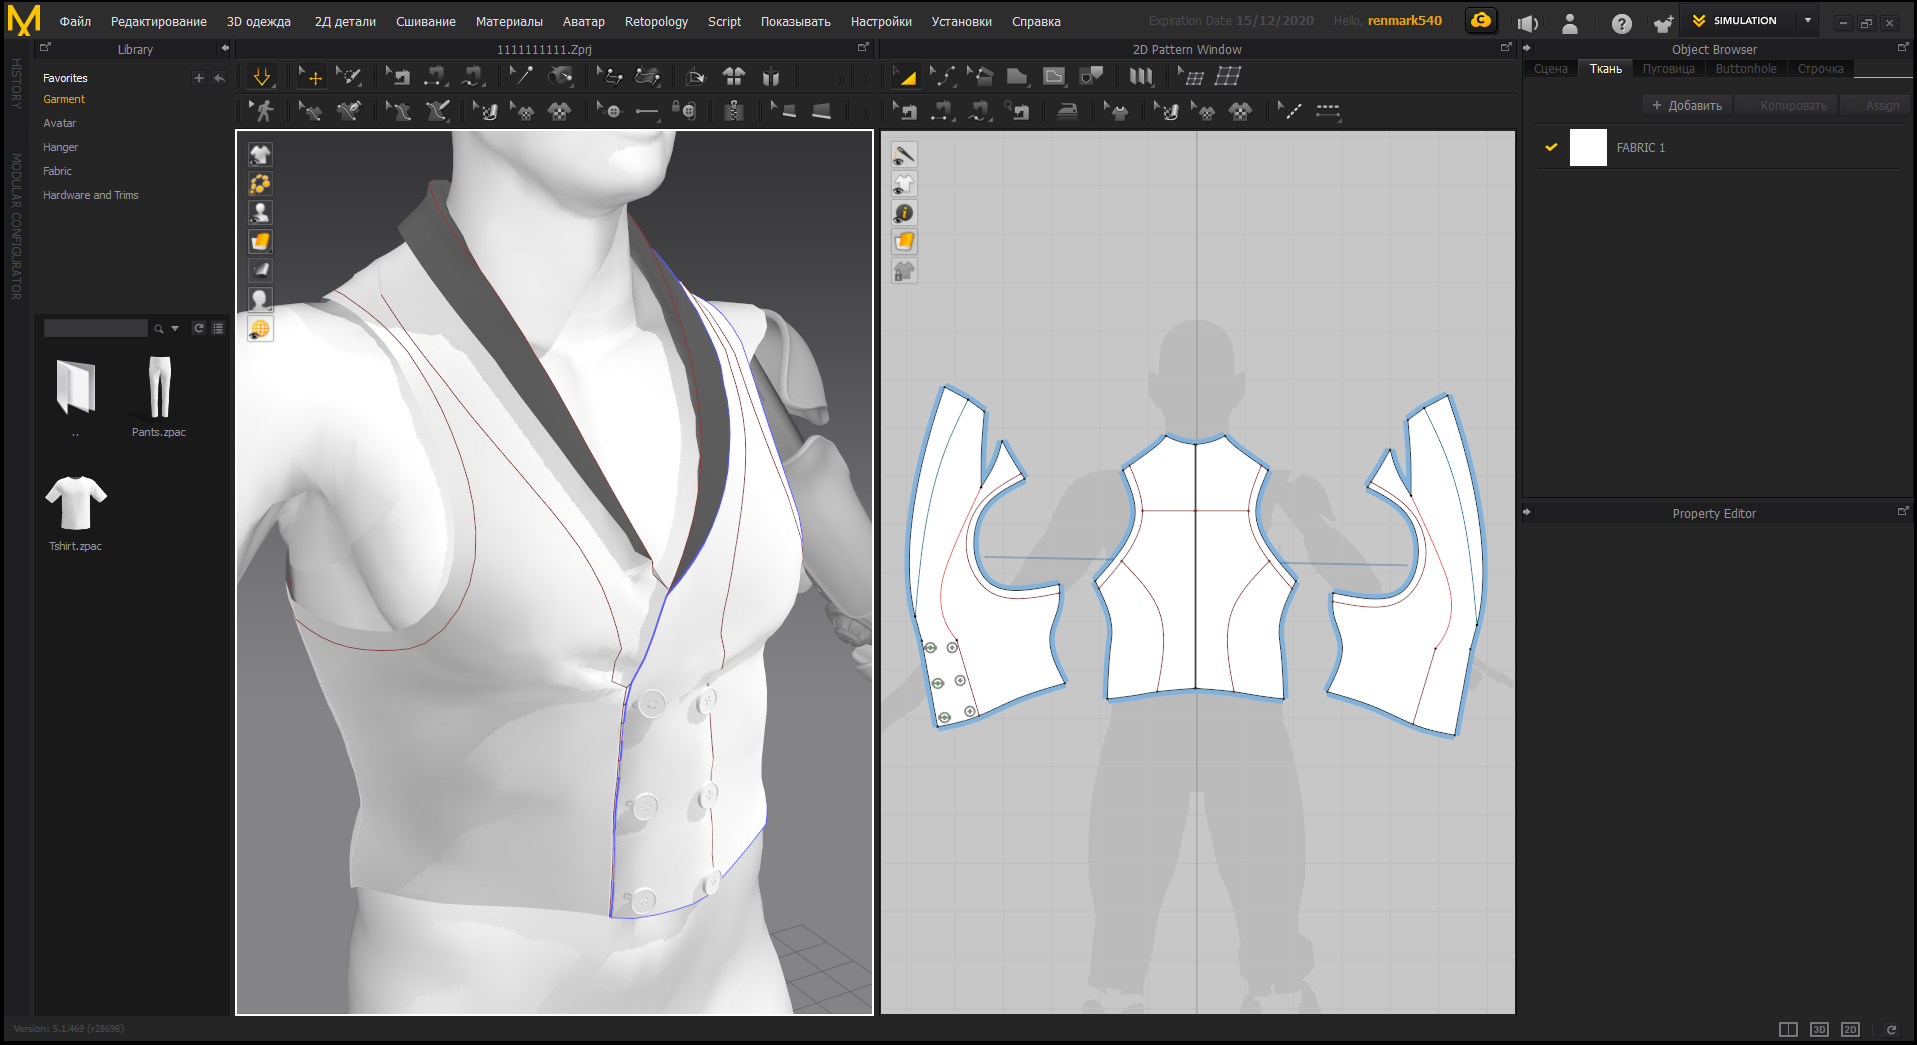Open the CLO cloud connect icon
The width and height of the screenshot is (1917, 1045).
(x=1481, y=20)
